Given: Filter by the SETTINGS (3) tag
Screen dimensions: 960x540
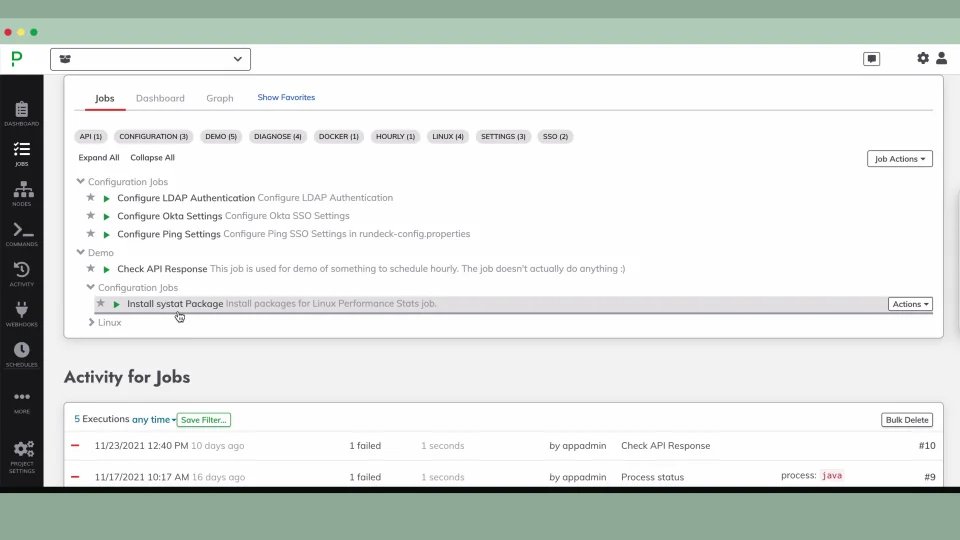Looking at the screenshot, I should [x=503, y=137].
